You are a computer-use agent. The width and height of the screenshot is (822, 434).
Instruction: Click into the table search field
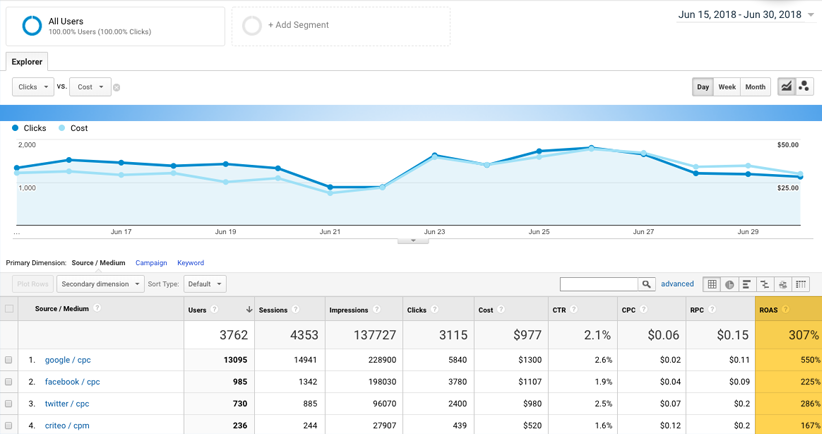(x=598, y=284)
